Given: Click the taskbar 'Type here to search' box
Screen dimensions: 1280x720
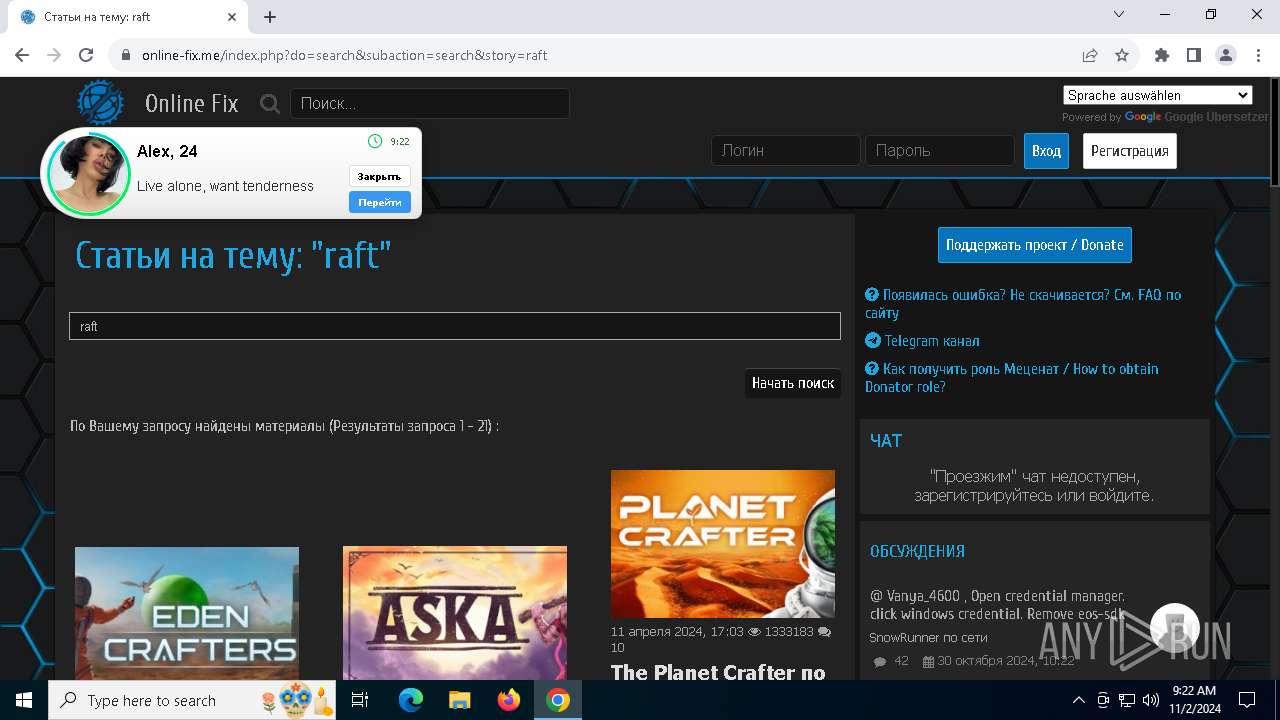Looking at the screenshot, I should point(192,700).
